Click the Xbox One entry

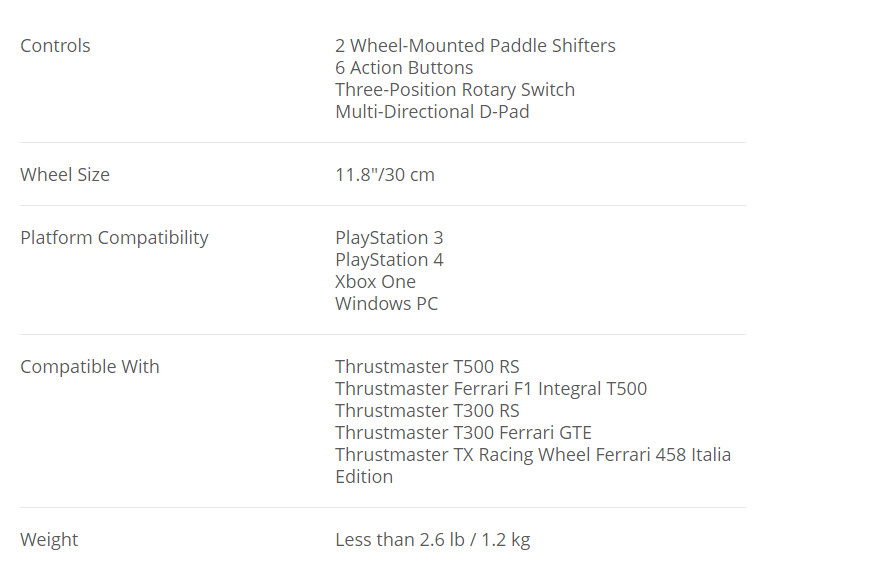[x=376, y=282]
